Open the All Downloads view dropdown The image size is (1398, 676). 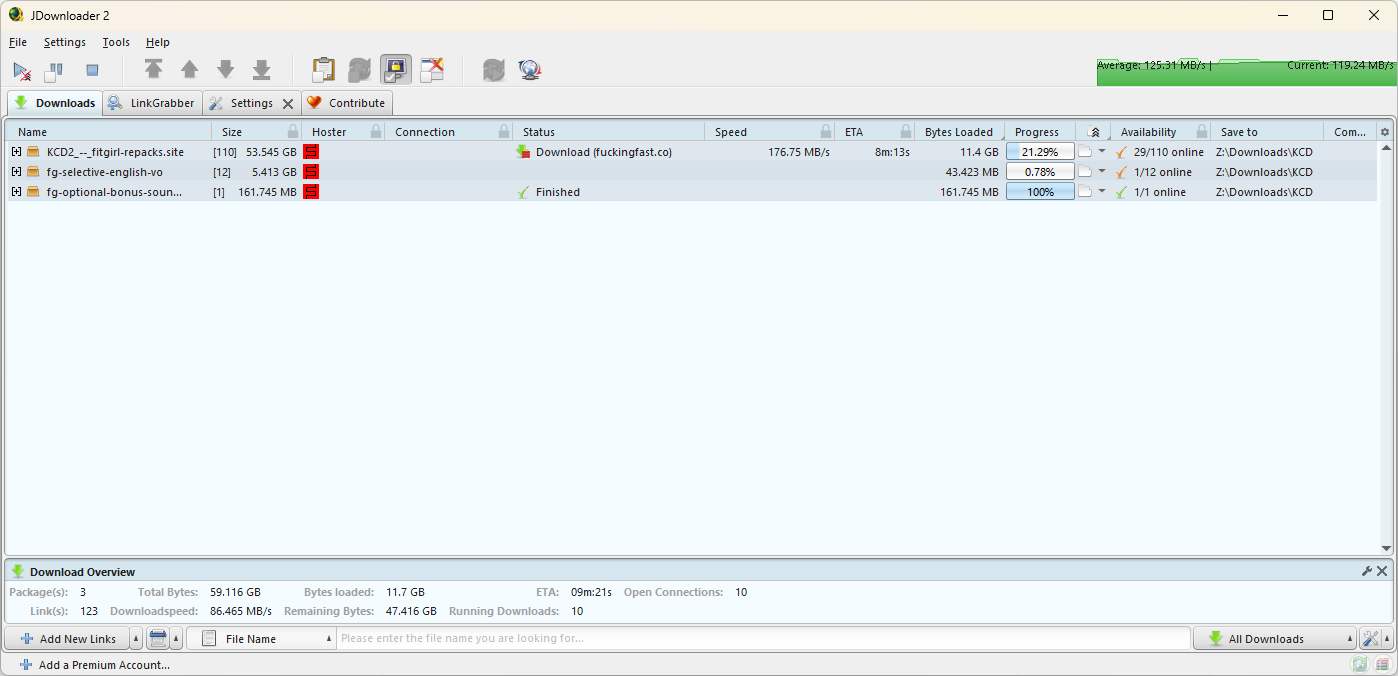(1274, 638)
